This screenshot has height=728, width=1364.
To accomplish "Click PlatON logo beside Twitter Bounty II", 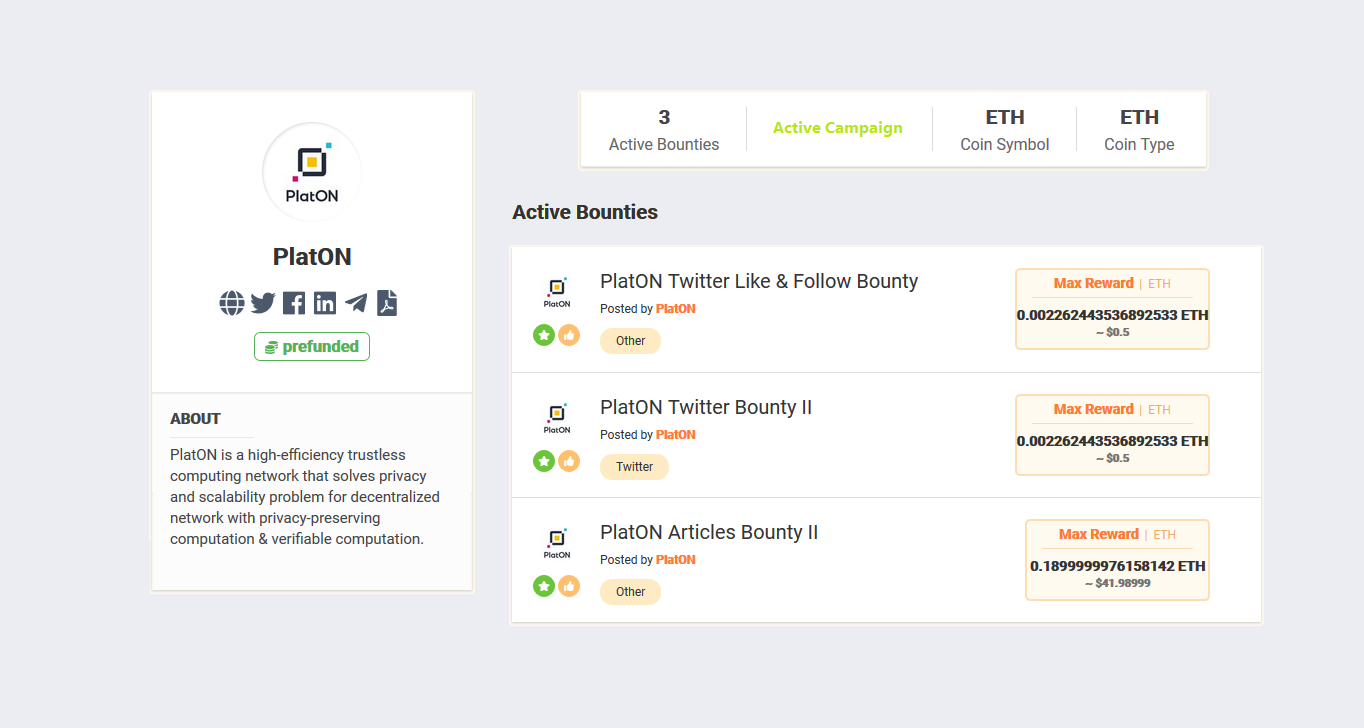I will click(x=557, y=418).
